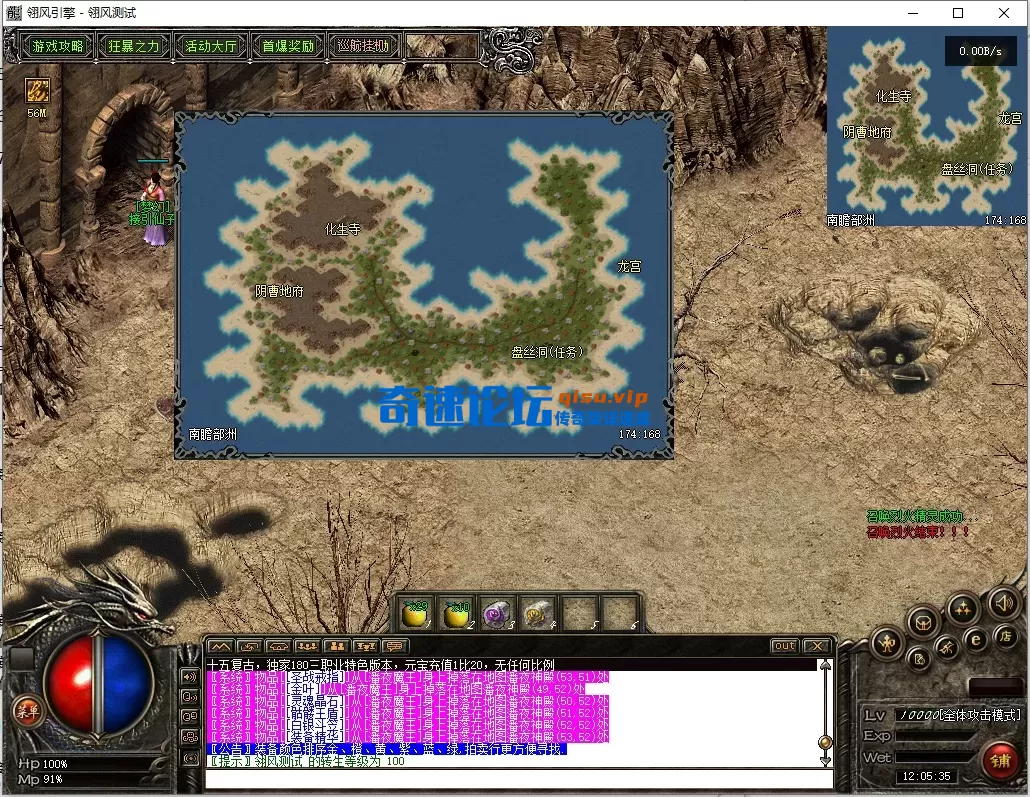Open the 游戏攻略 guide menu
Screen dimensions: 1030x797
pyautogui.click(x=58, y=46)
